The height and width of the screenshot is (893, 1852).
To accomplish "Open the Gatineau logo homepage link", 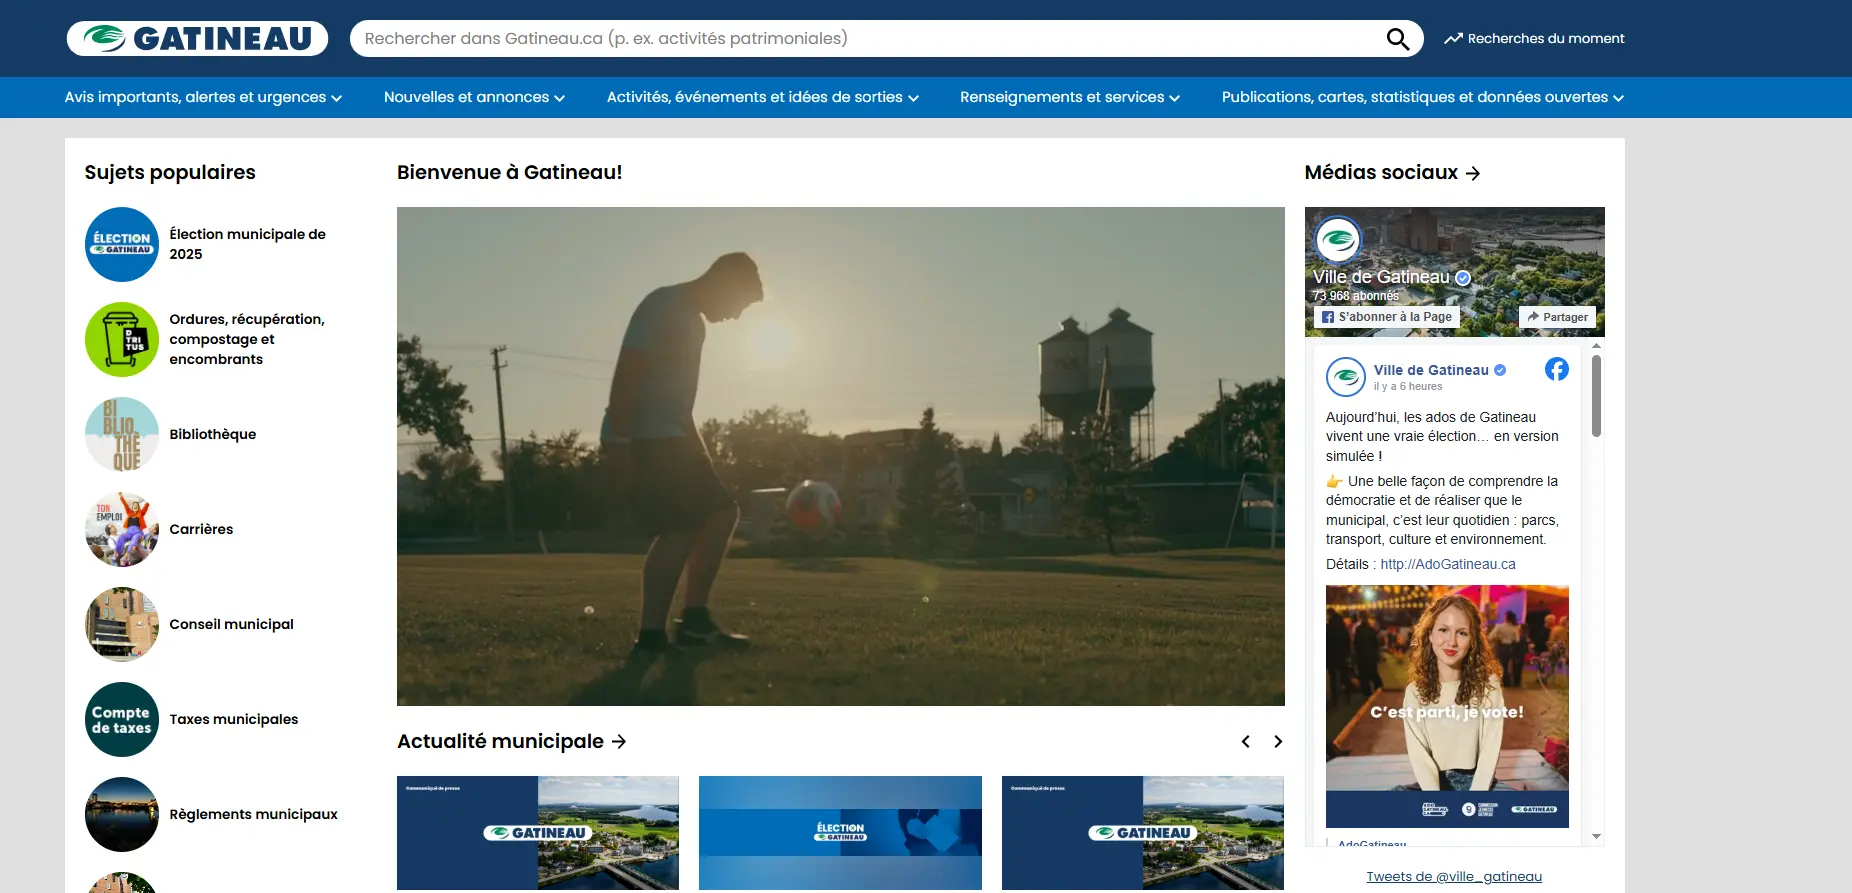I will click(x=197, y=39).
